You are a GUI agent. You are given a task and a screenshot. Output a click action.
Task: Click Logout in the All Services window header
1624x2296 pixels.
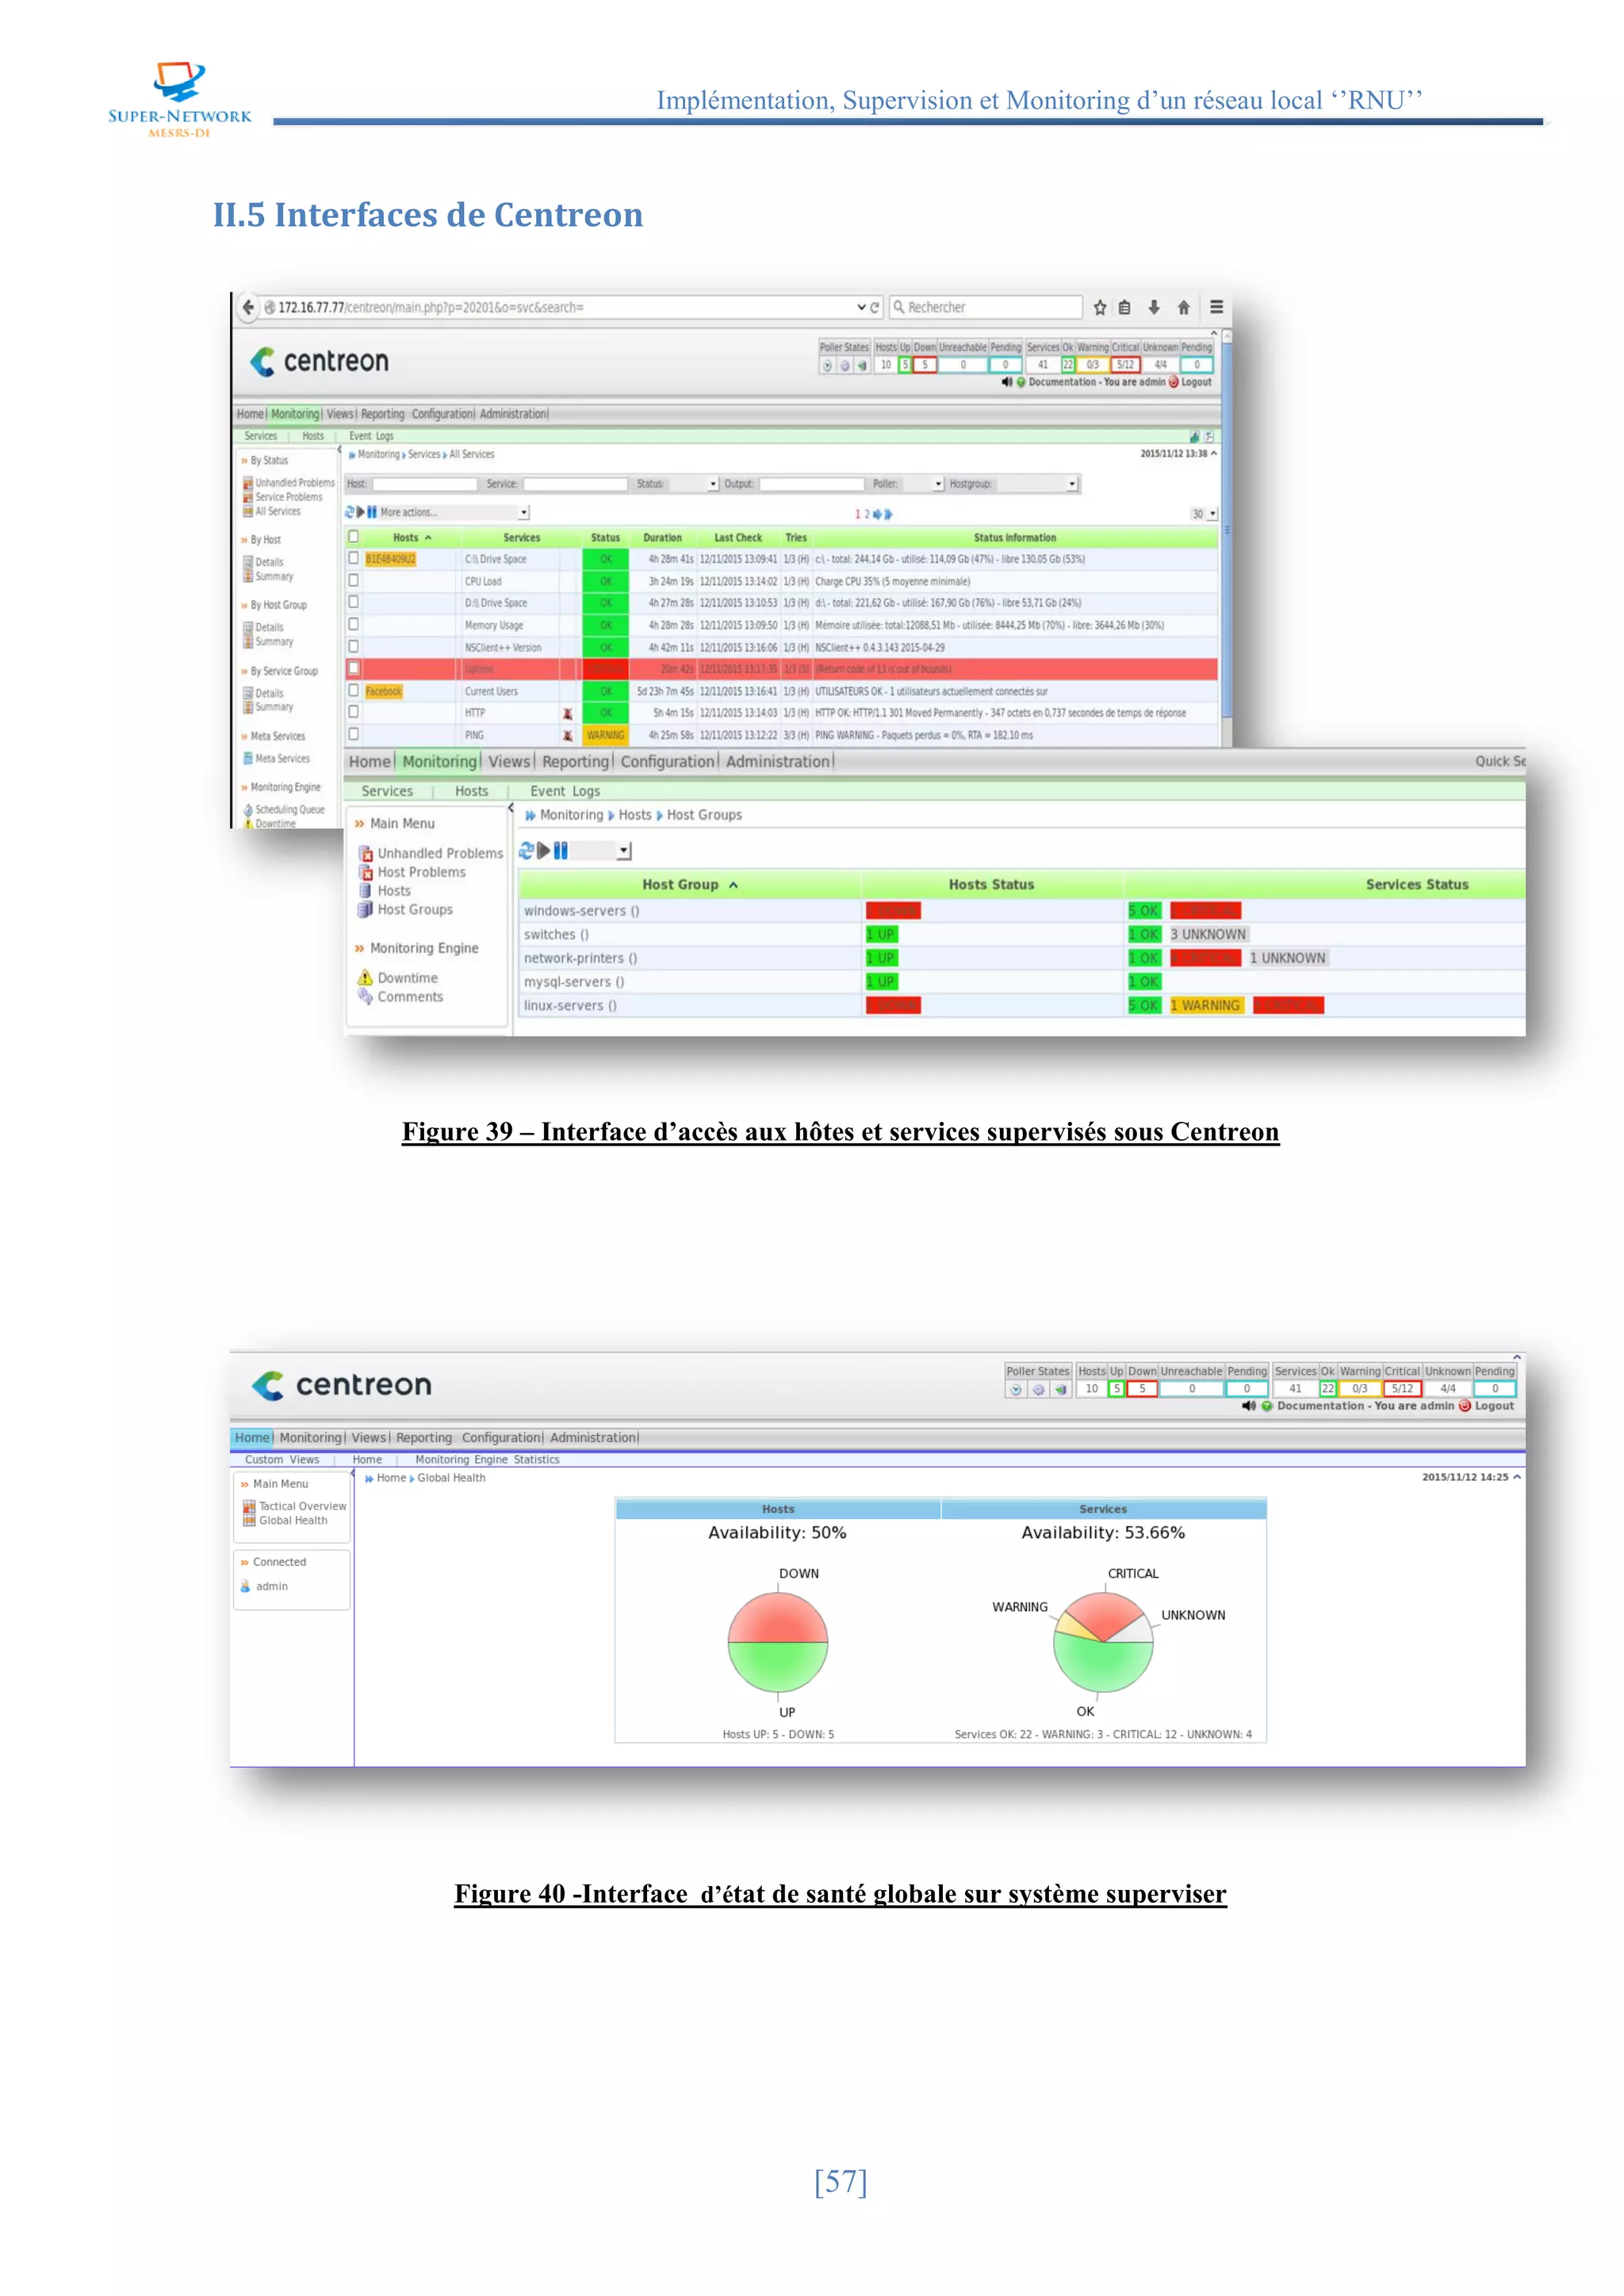point(1196,382)
